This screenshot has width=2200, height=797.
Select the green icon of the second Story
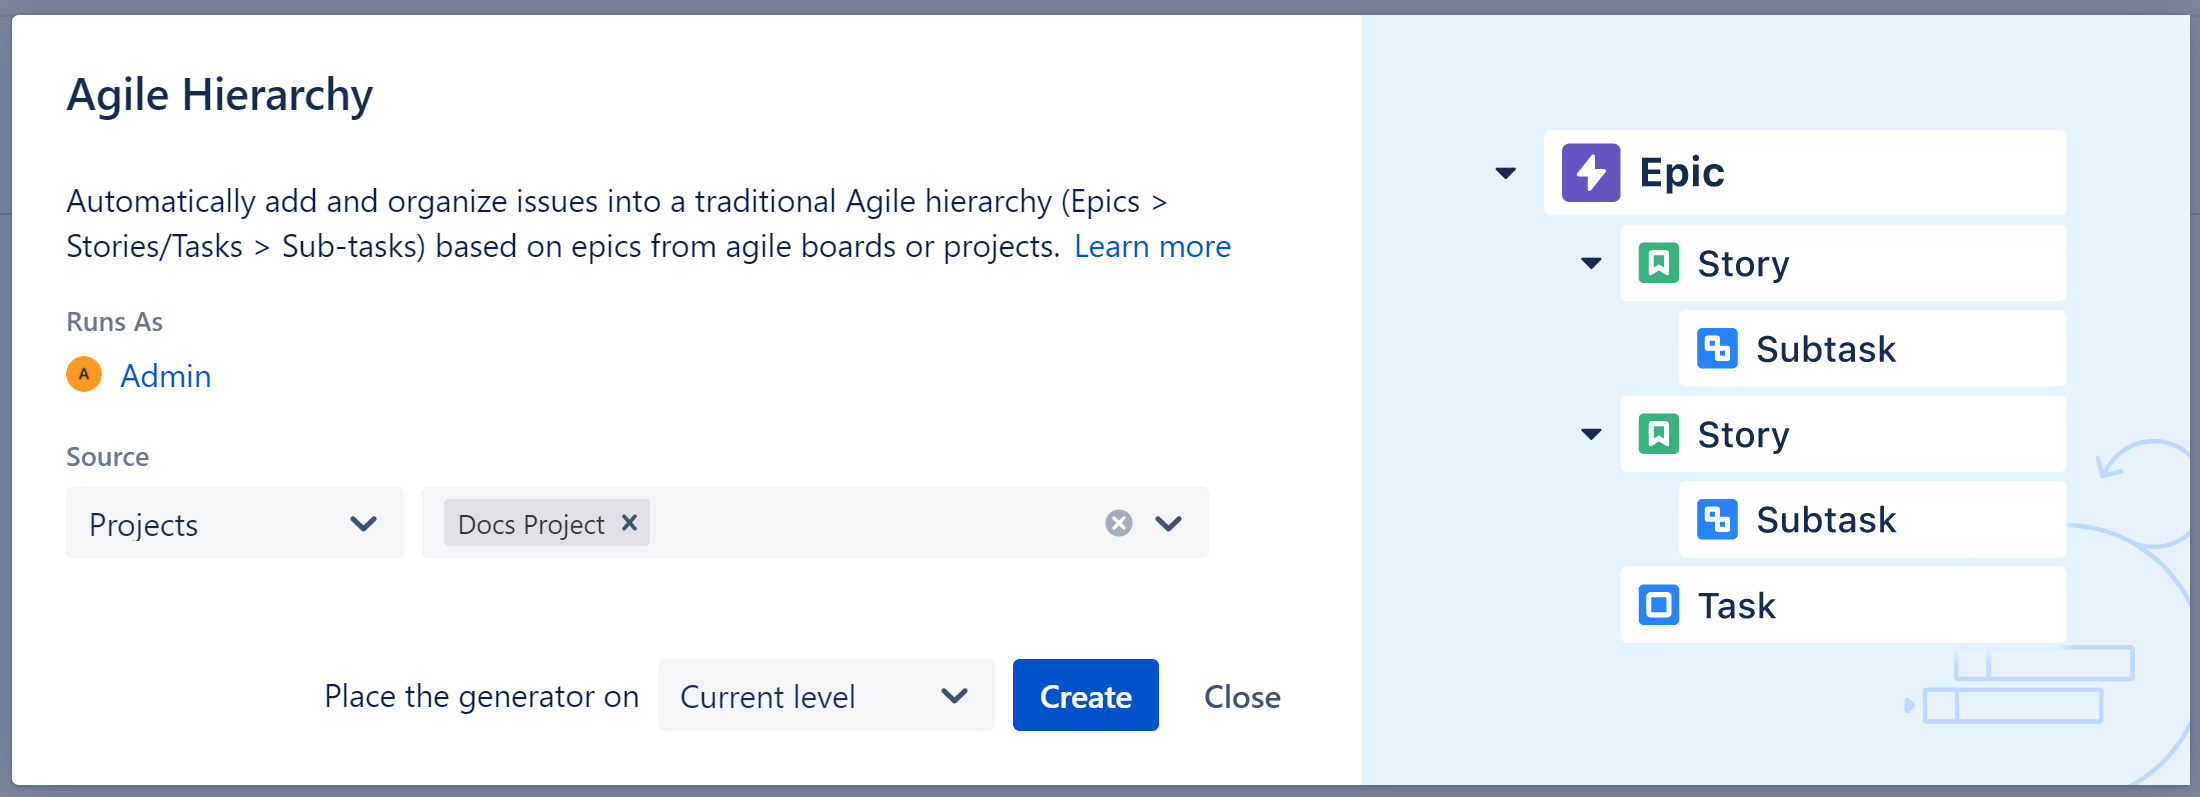[x=1657, y=434]
